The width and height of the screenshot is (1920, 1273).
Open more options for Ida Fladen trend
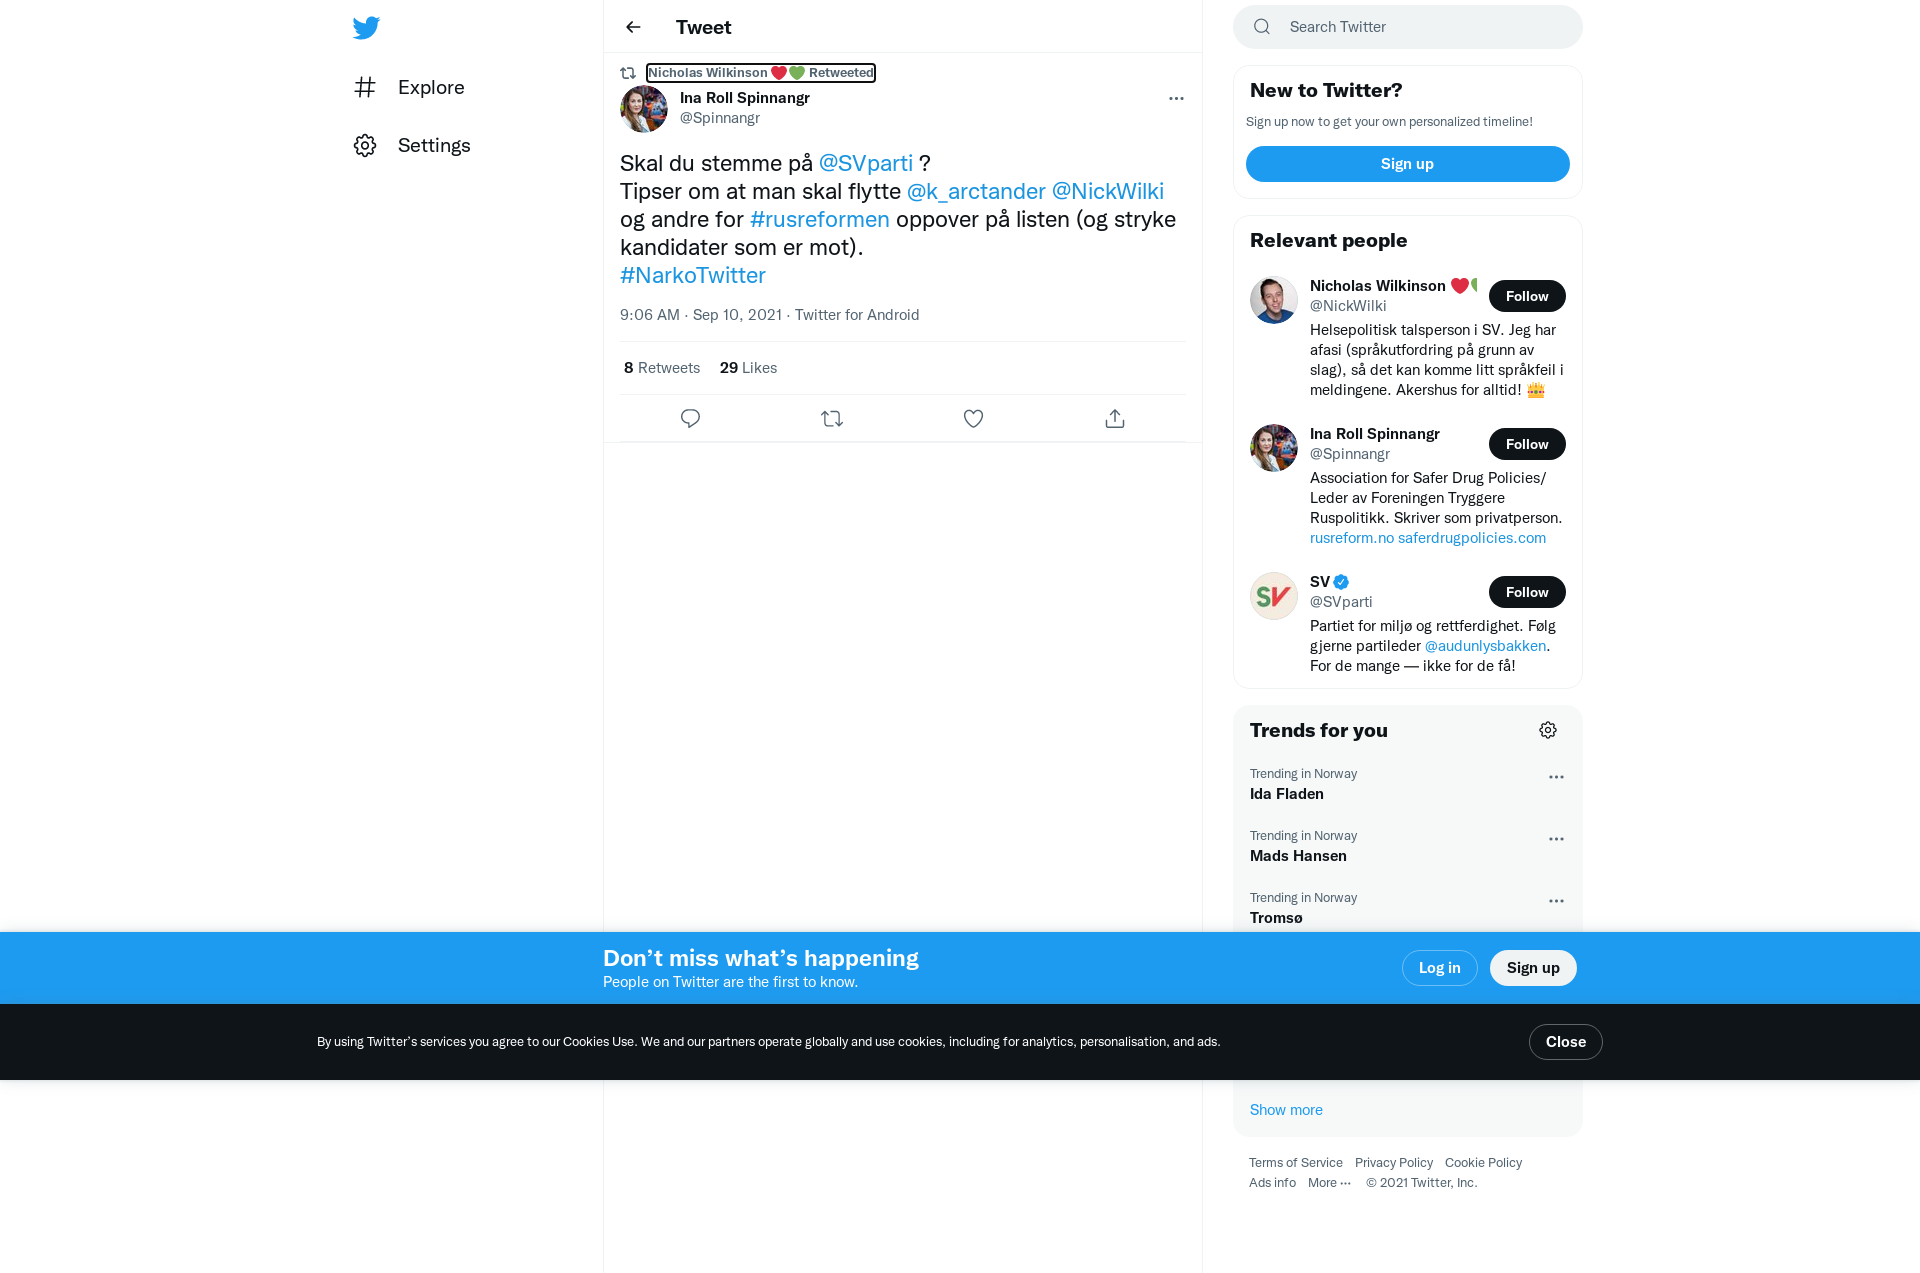(x=1556, y=777)
